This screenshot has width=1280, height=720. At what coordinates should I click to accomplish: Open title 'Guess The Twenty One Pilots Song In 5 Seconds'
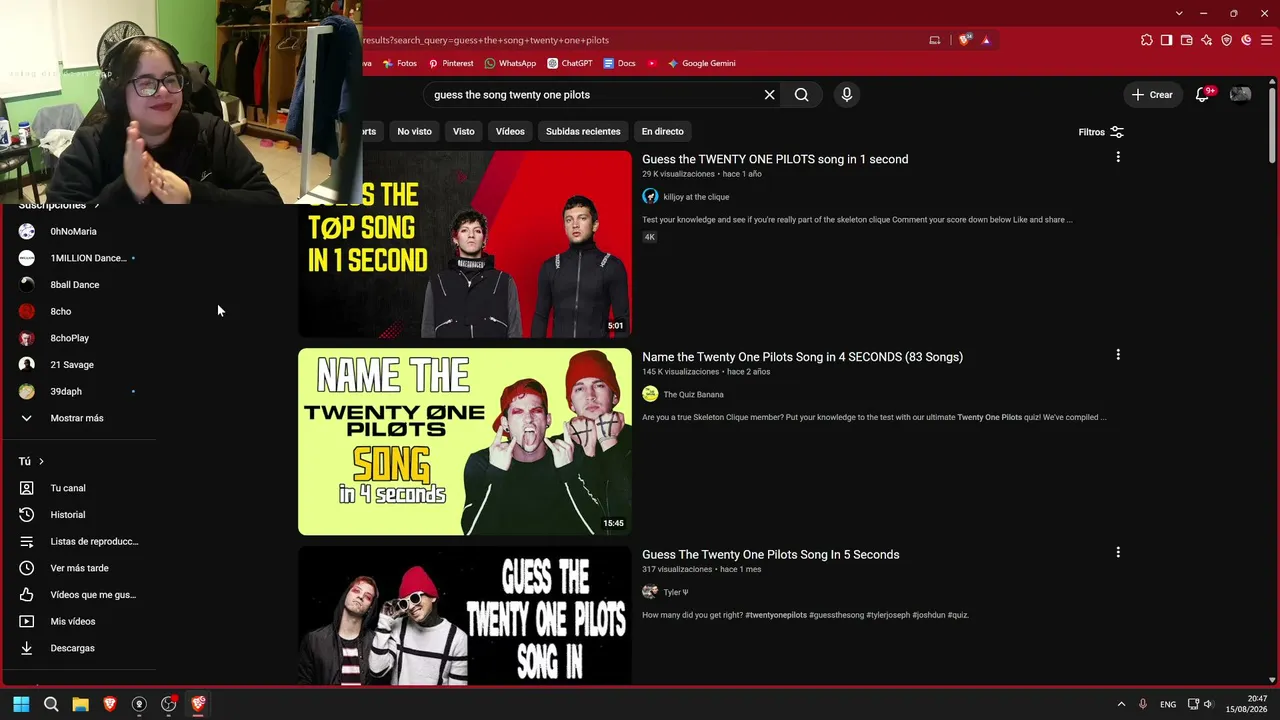coord(770,555)
